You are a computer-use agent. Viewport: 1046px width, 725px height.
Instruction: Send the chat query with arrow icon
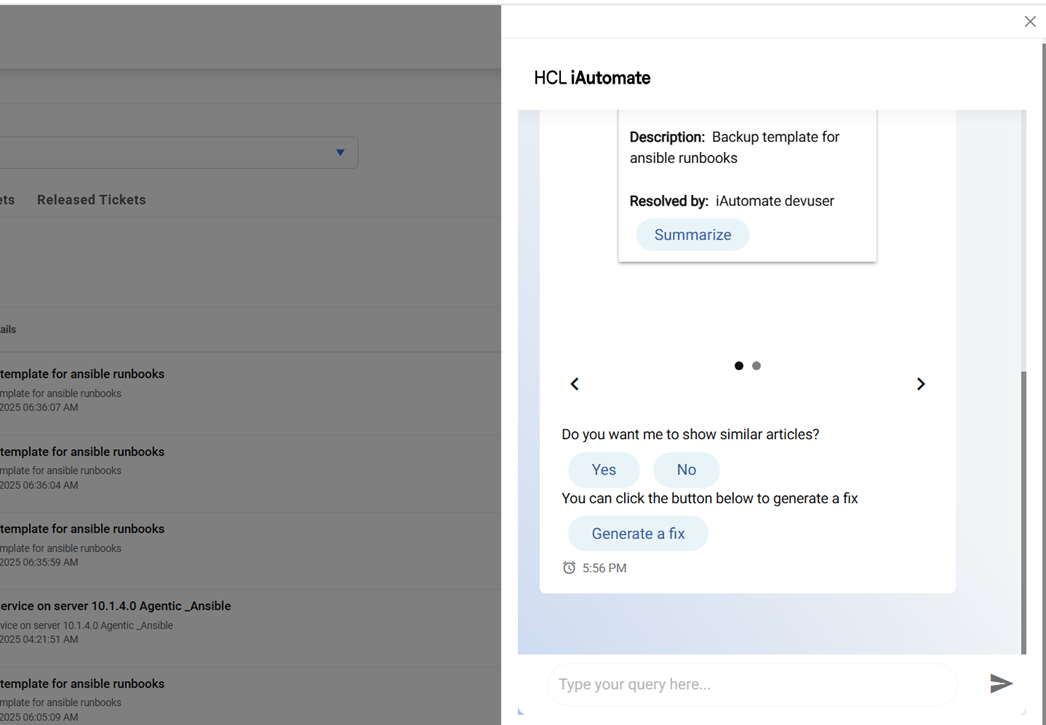1001,683
